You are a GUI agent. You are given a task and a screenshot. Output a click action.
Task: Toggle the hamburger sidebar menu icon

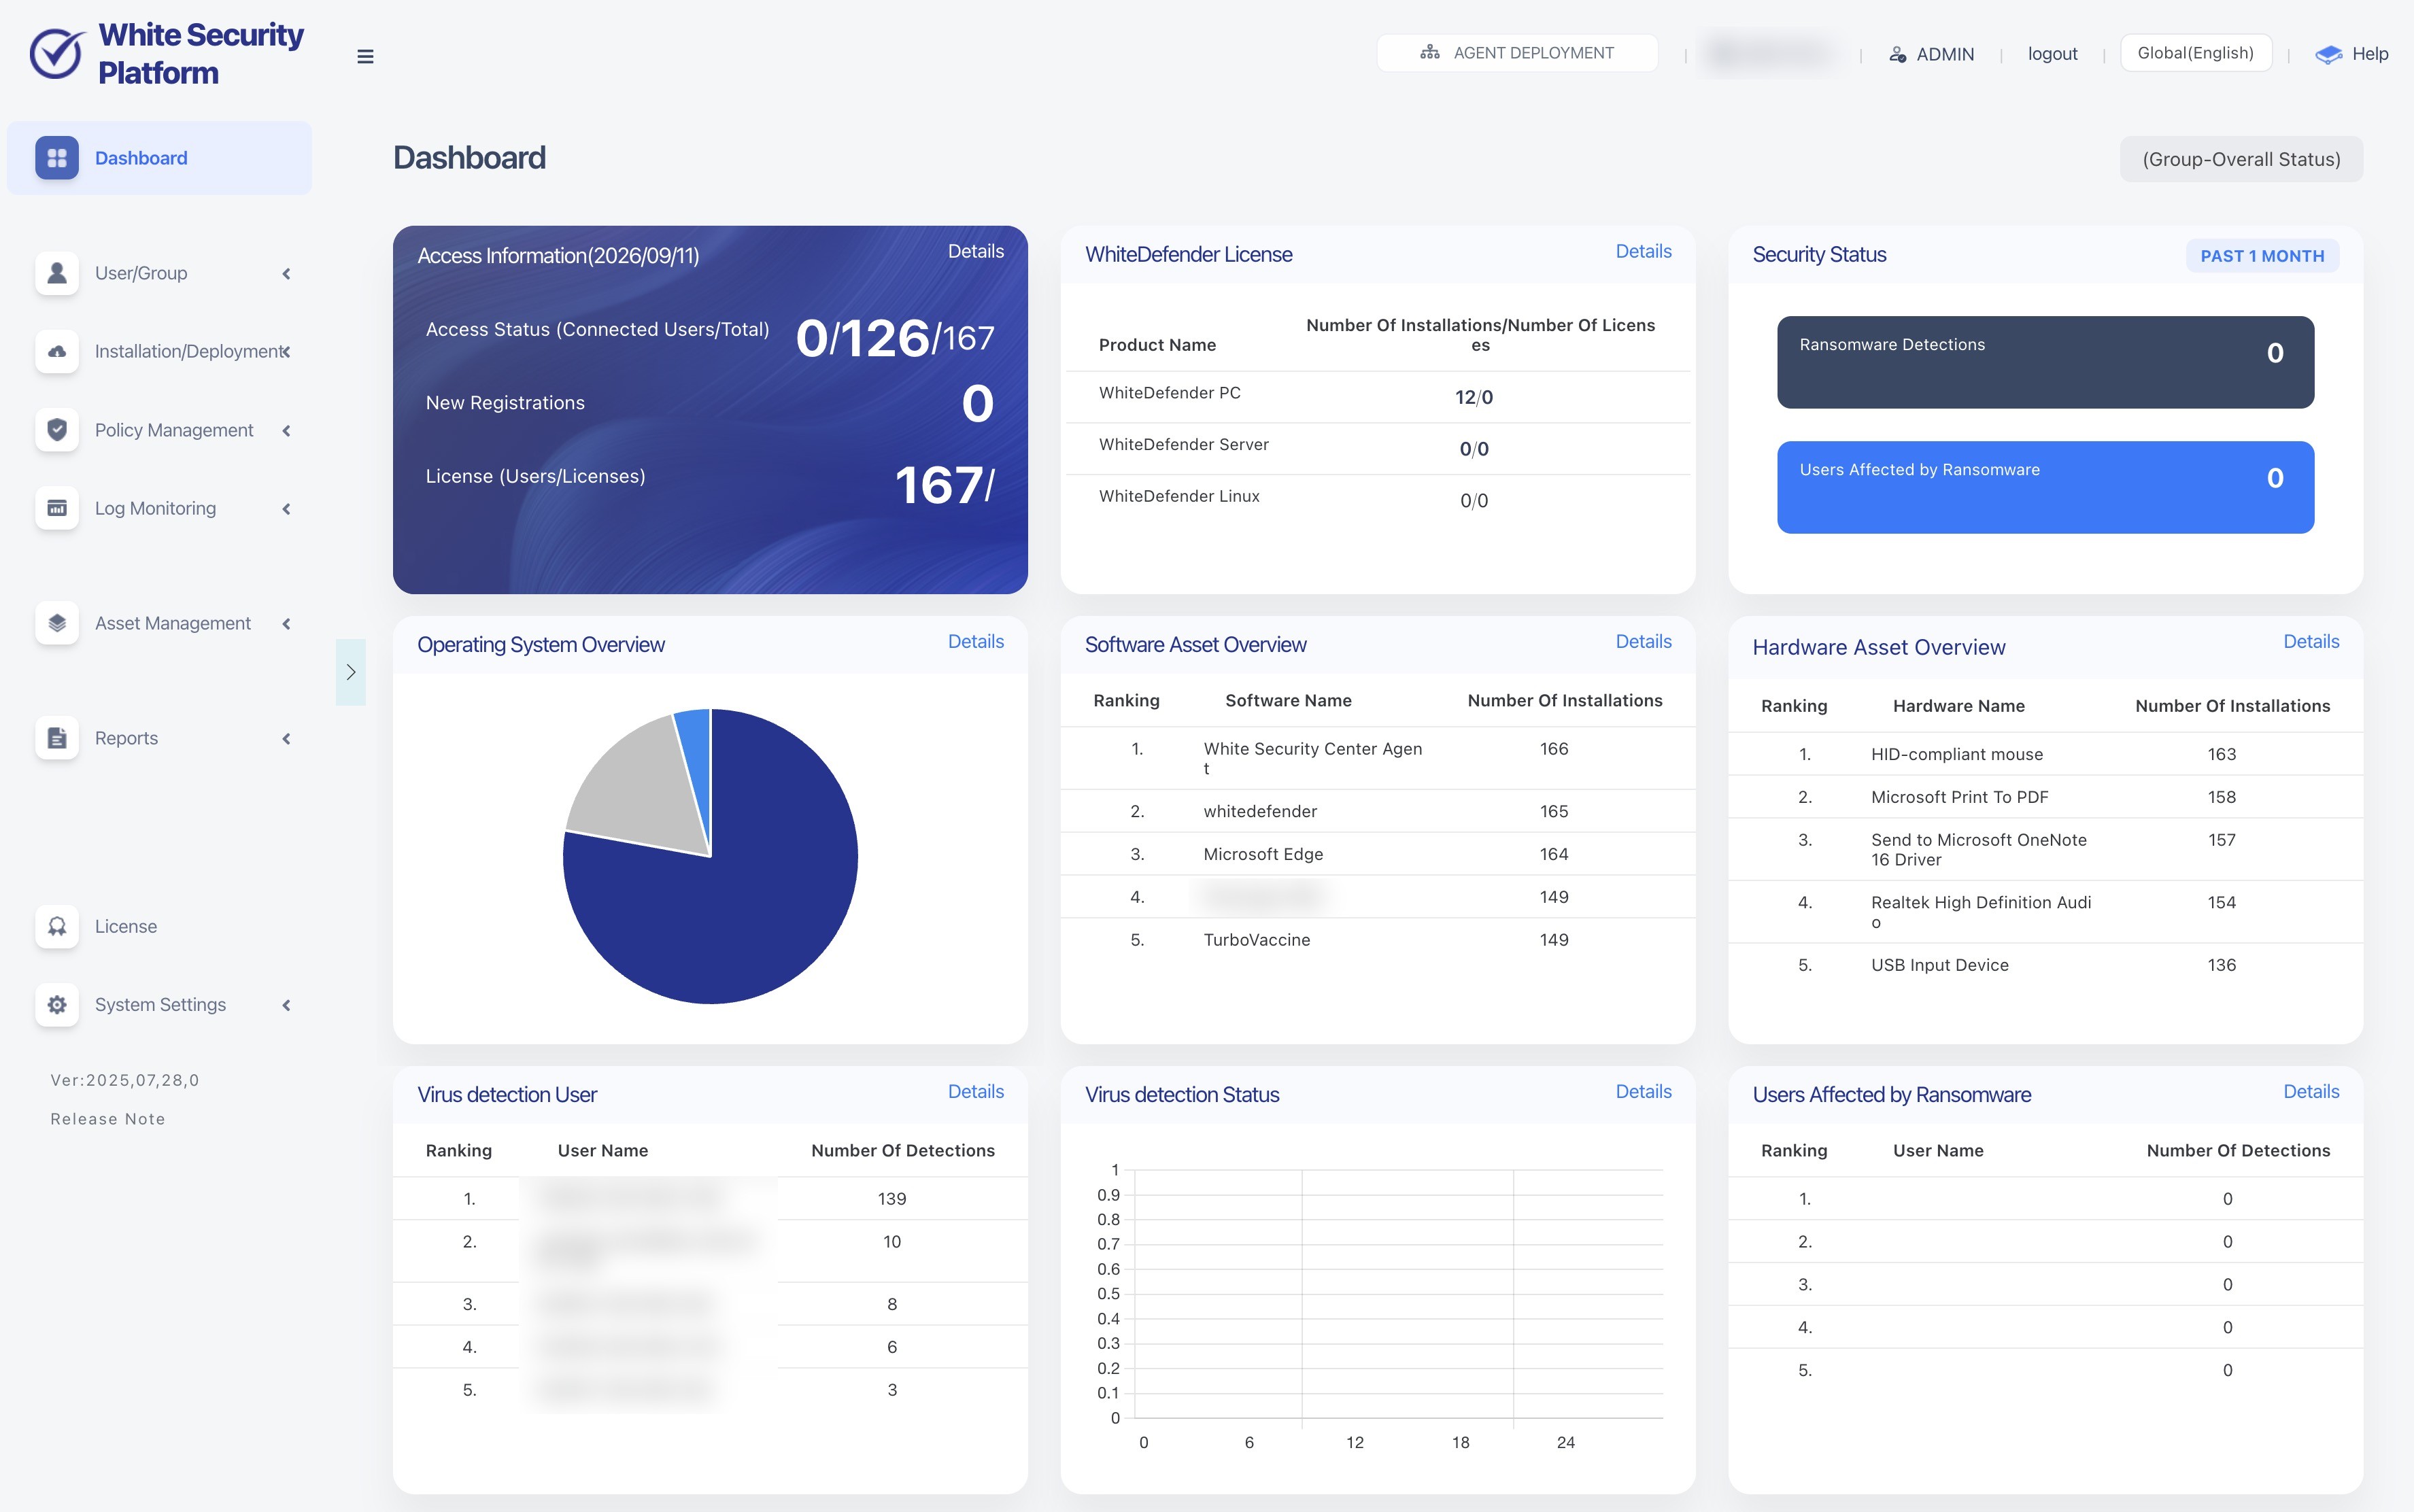365,56
